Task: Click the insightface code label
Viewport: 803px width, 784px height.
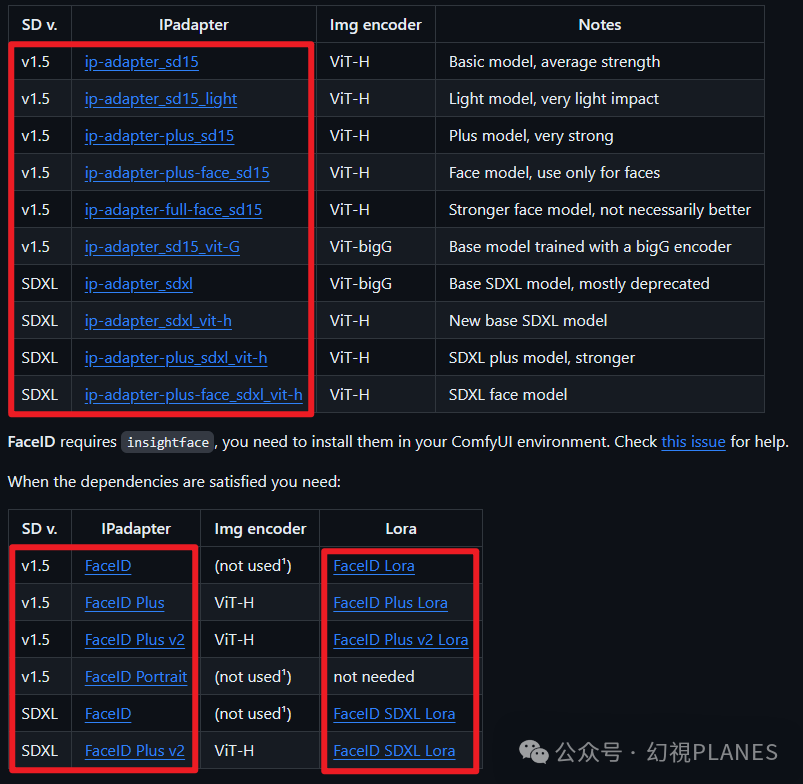Action: coord(167,442)
